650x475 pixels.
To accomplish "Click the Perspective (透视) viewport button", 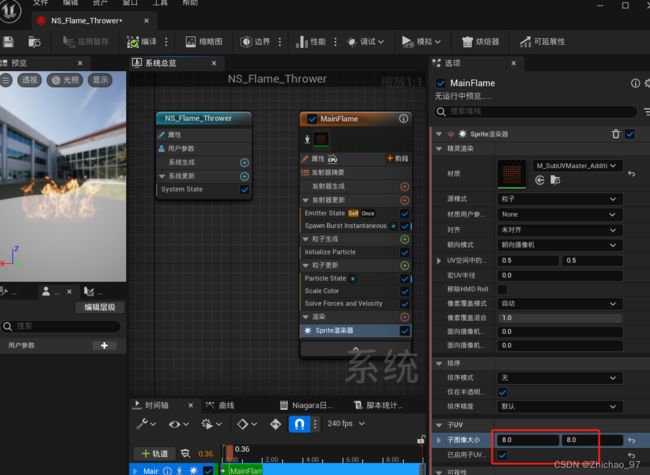I will click(x=29, y=80).
